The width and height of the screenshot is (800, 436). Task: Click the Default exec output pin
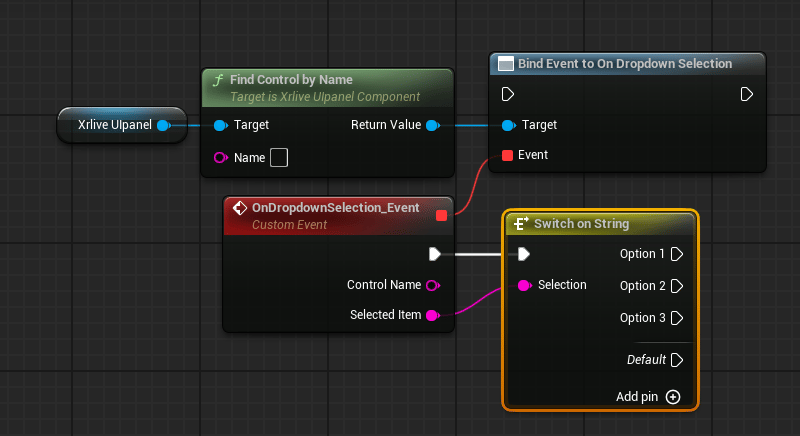(x=677, y=360)
